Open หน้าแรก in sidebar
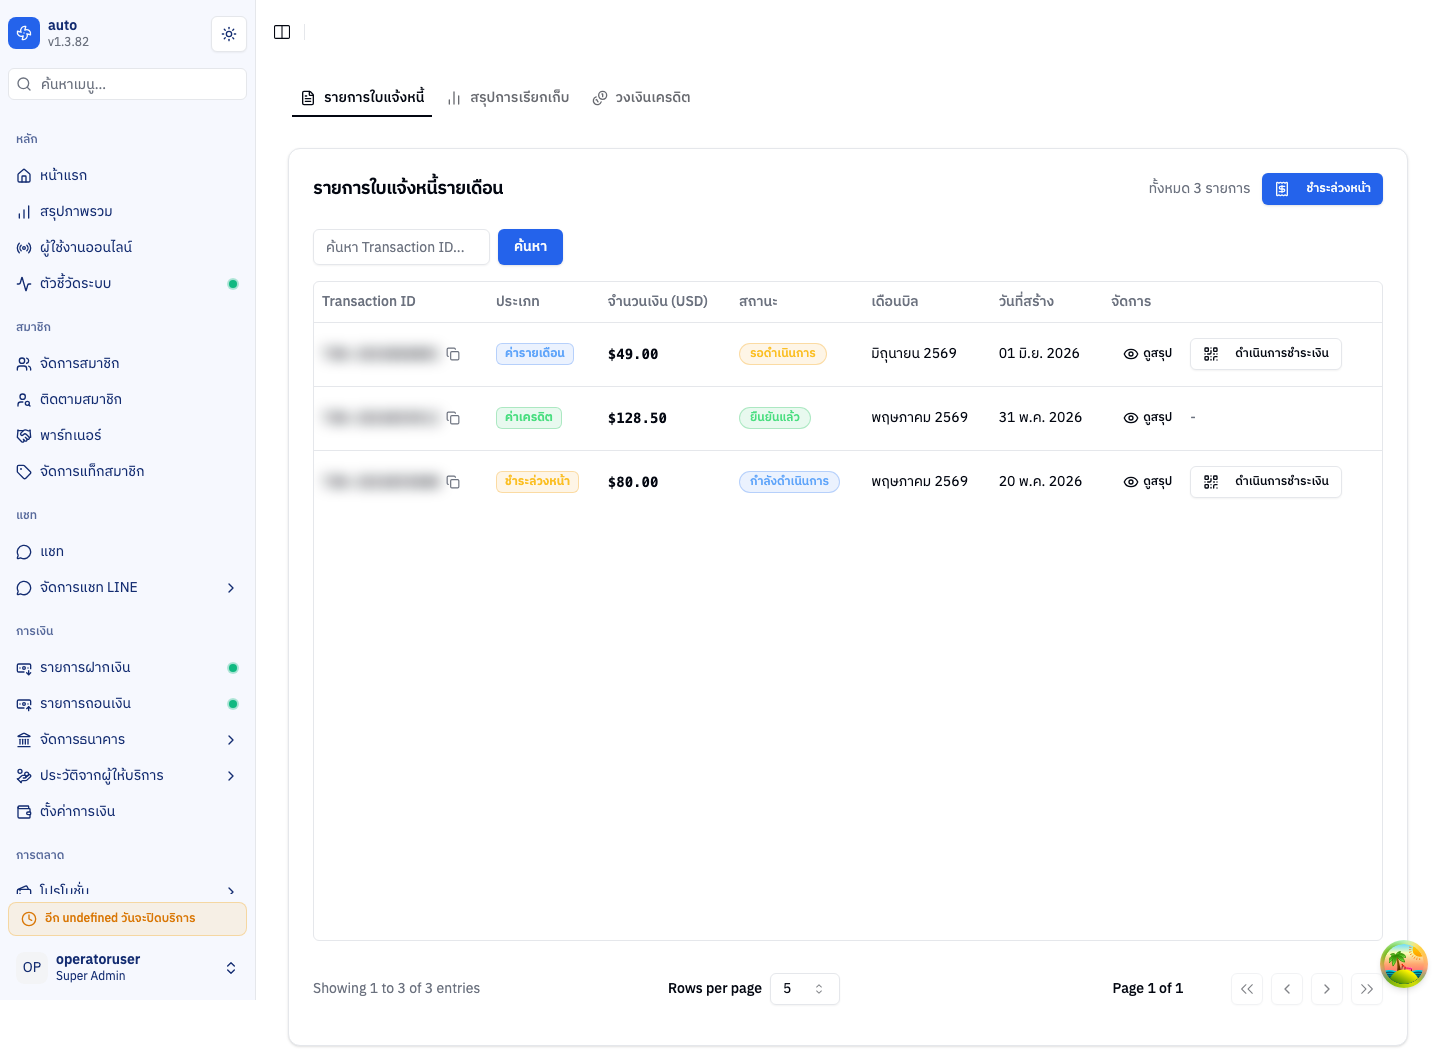Image resolution: width=1440 pixels, height=1062 pixels. (127, 175)
